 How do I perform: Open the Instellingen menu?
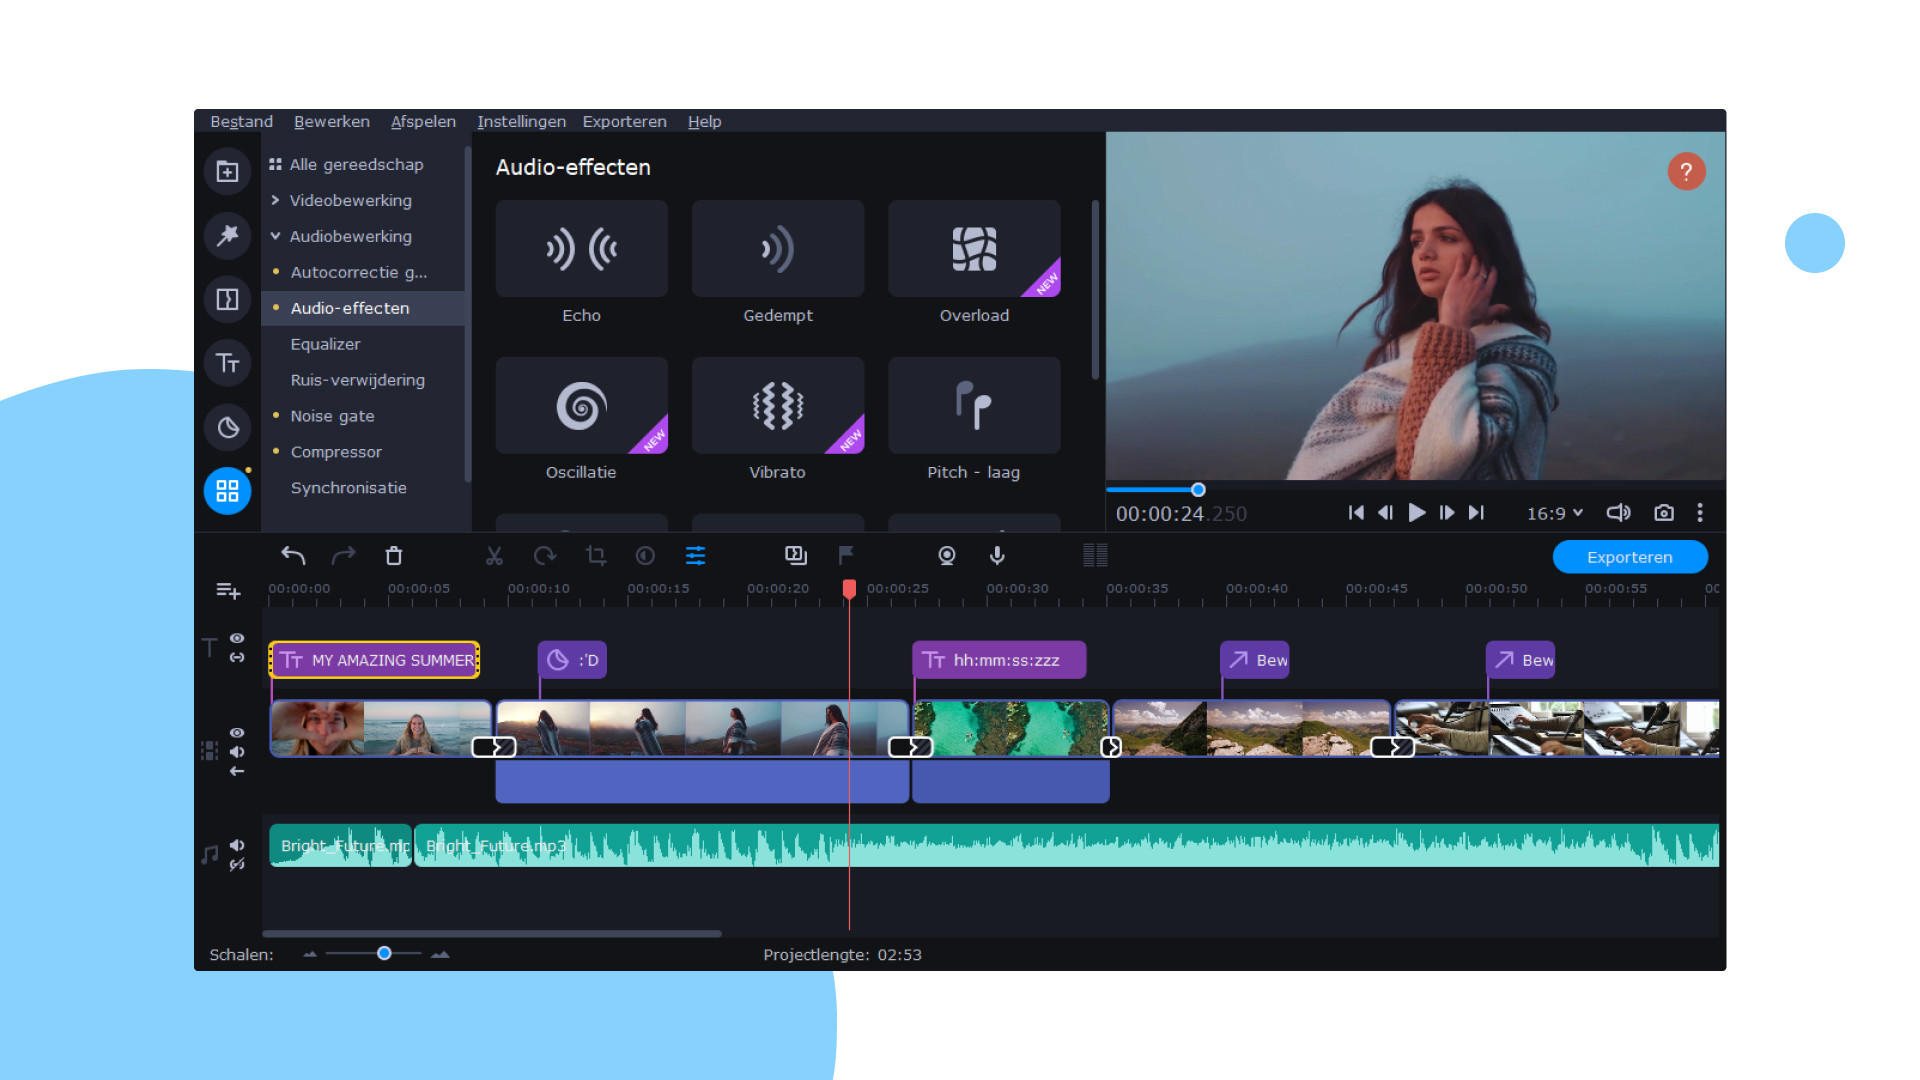pyautogui.click(x=521, y=121)
